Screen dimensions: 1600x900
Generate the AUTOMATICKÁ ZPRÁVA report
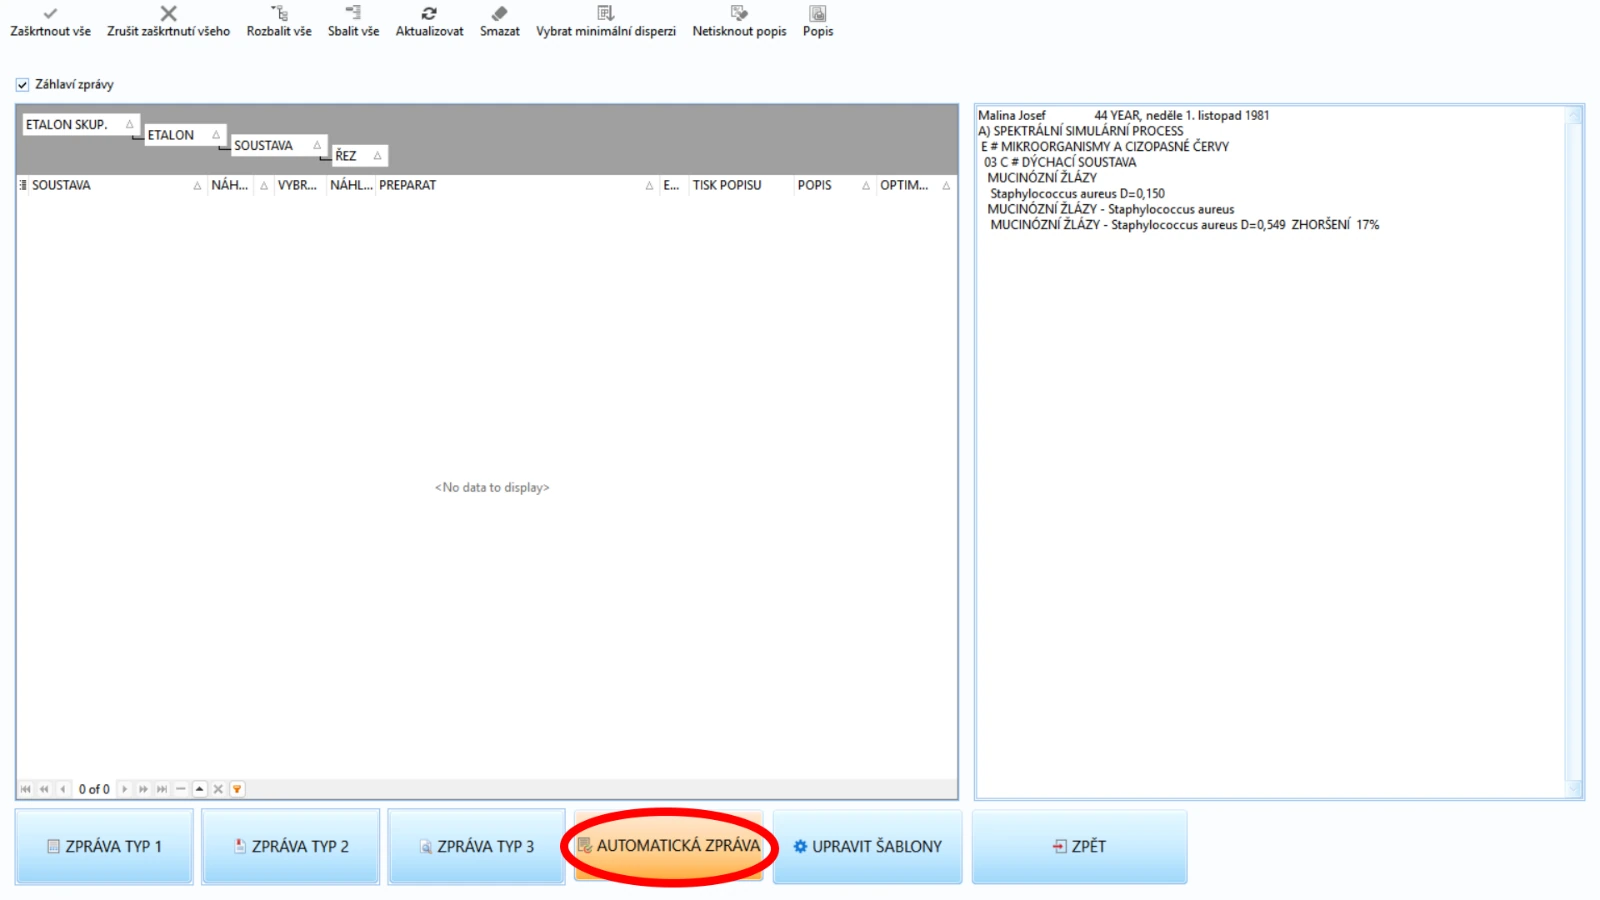[669, 846]
